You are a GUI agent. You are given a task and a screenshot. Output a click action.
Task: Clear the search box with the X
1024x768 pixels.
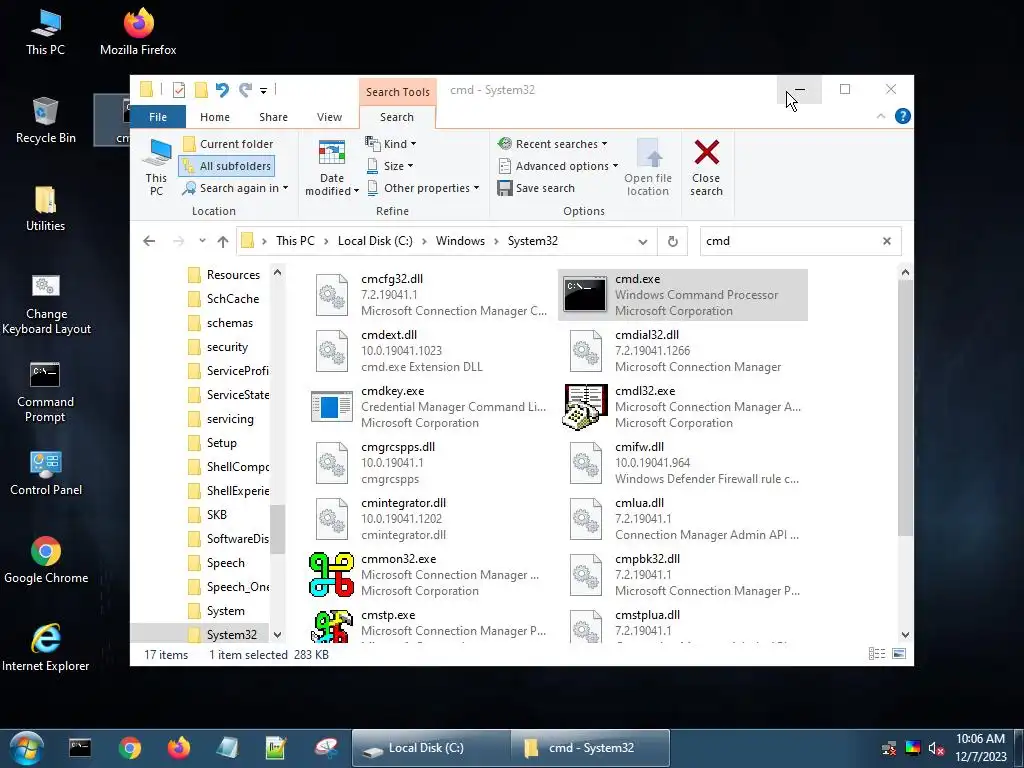click(887, 241)
